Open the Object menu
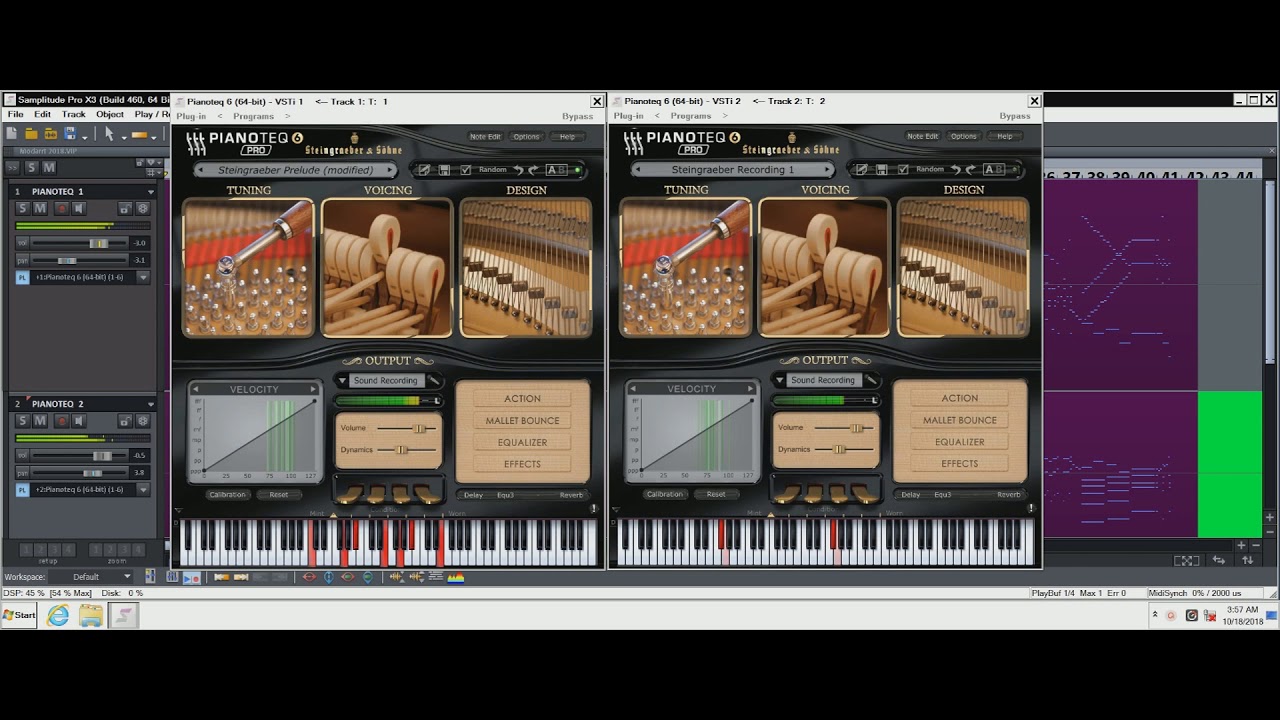This screenshot has height=720, width=1280. pos(110,115)
